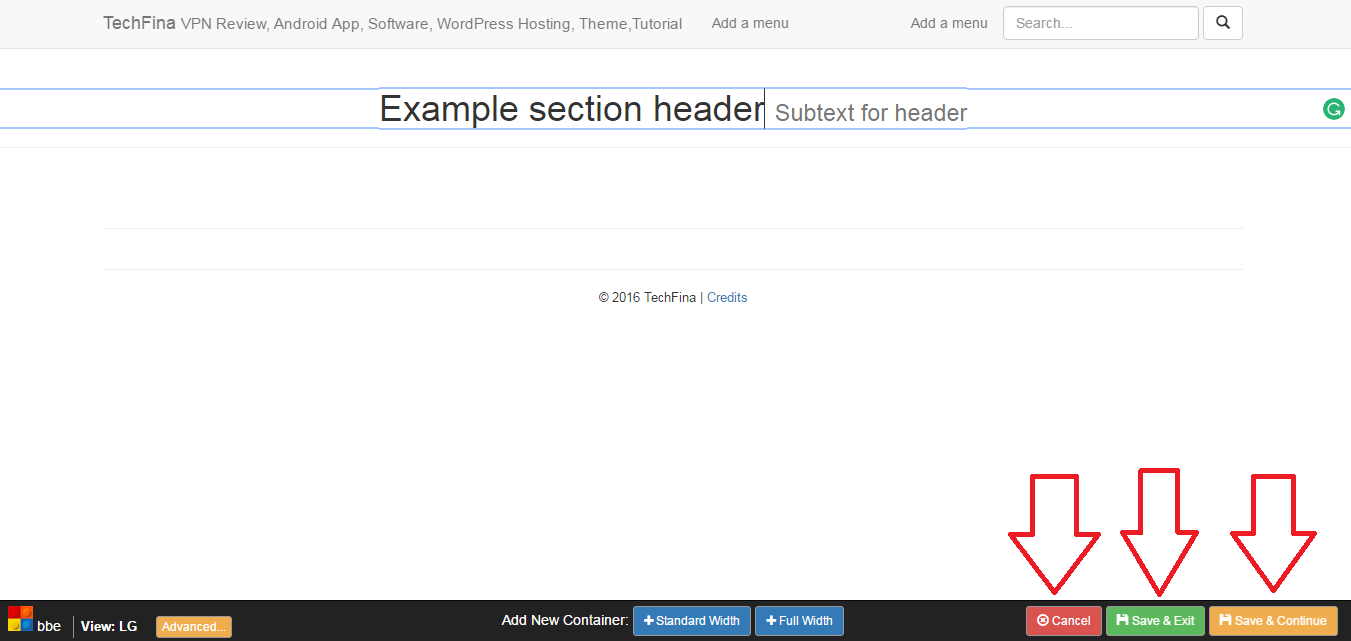This screenshot has width=1351, height=641.
Task: Click the View: LG indicator
Action: (109, 627)
